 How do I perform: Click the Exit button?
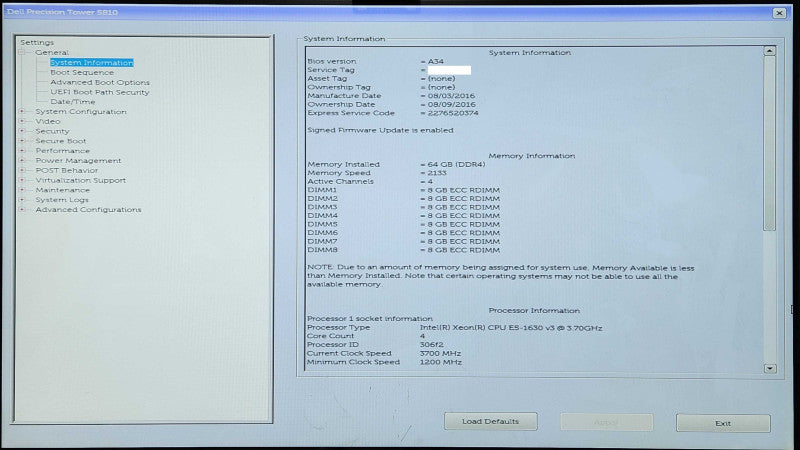click(723, 423)
